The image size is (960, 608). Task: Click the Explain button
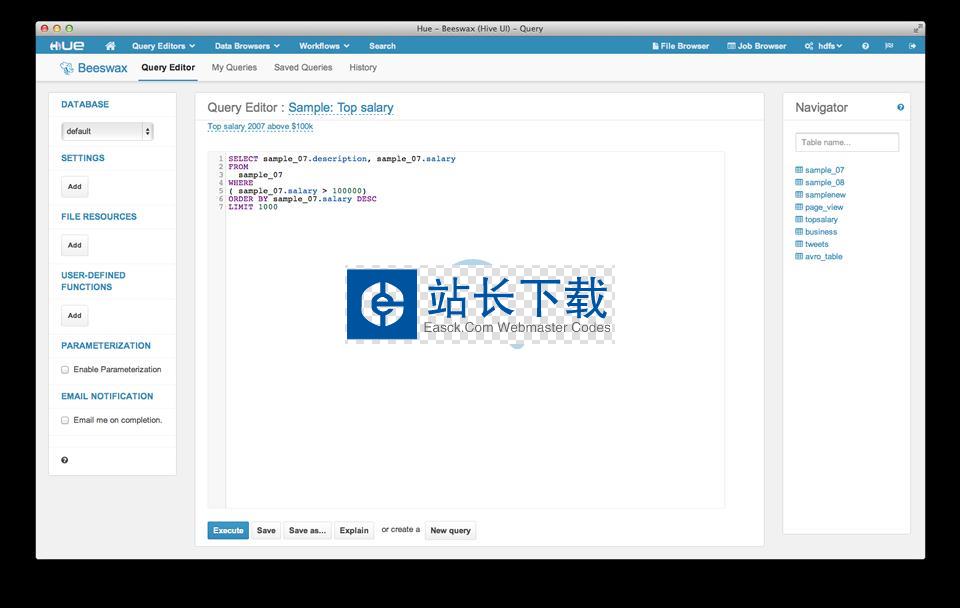(354, 530)
